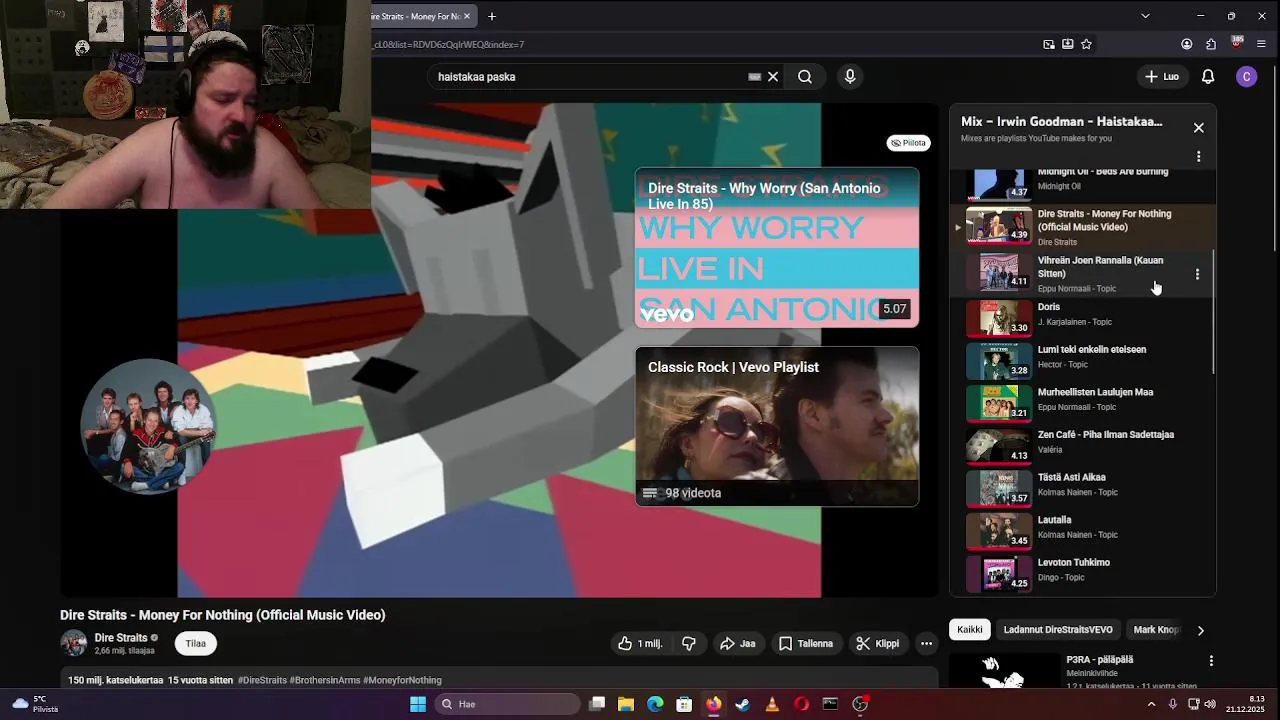Open the Classic Rock Vevo Playlist card
Screen dimensions: 1280x720
click(777, 427)
